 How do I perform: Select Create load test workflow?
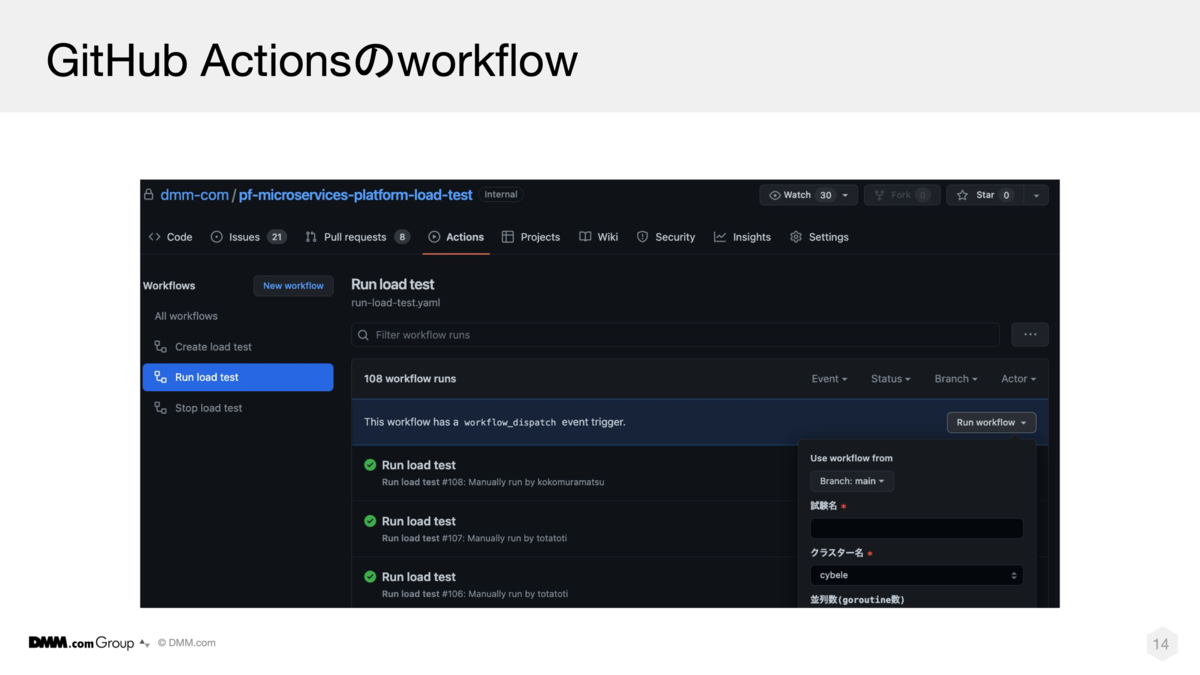238,347
